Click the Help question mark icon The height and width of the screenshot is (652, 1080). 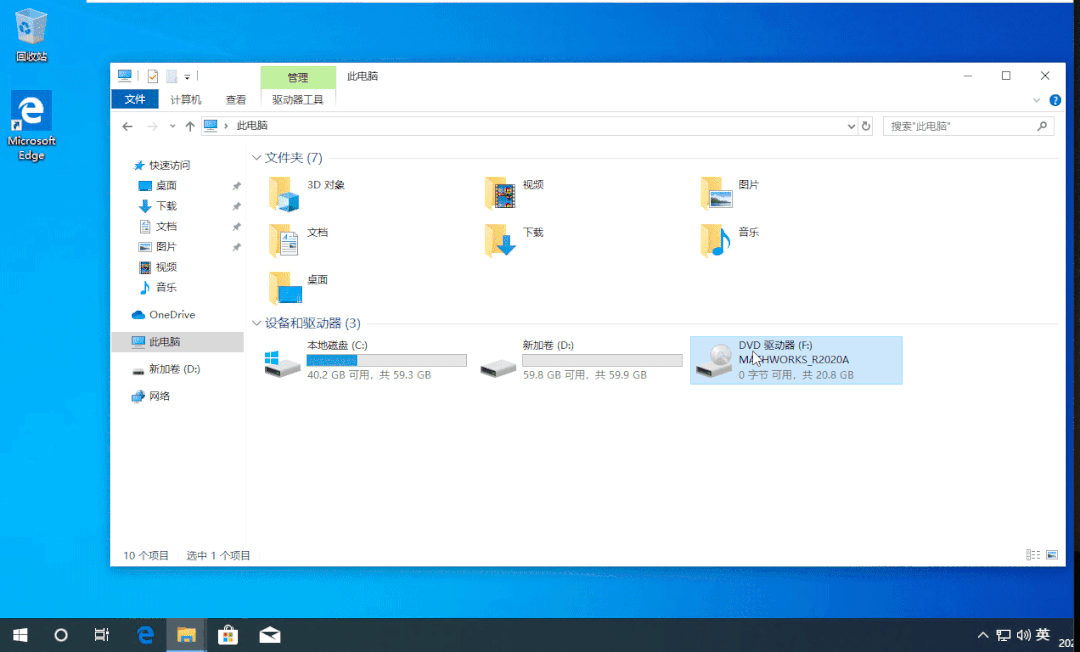pyautogui.click(x=1053, y=100)
